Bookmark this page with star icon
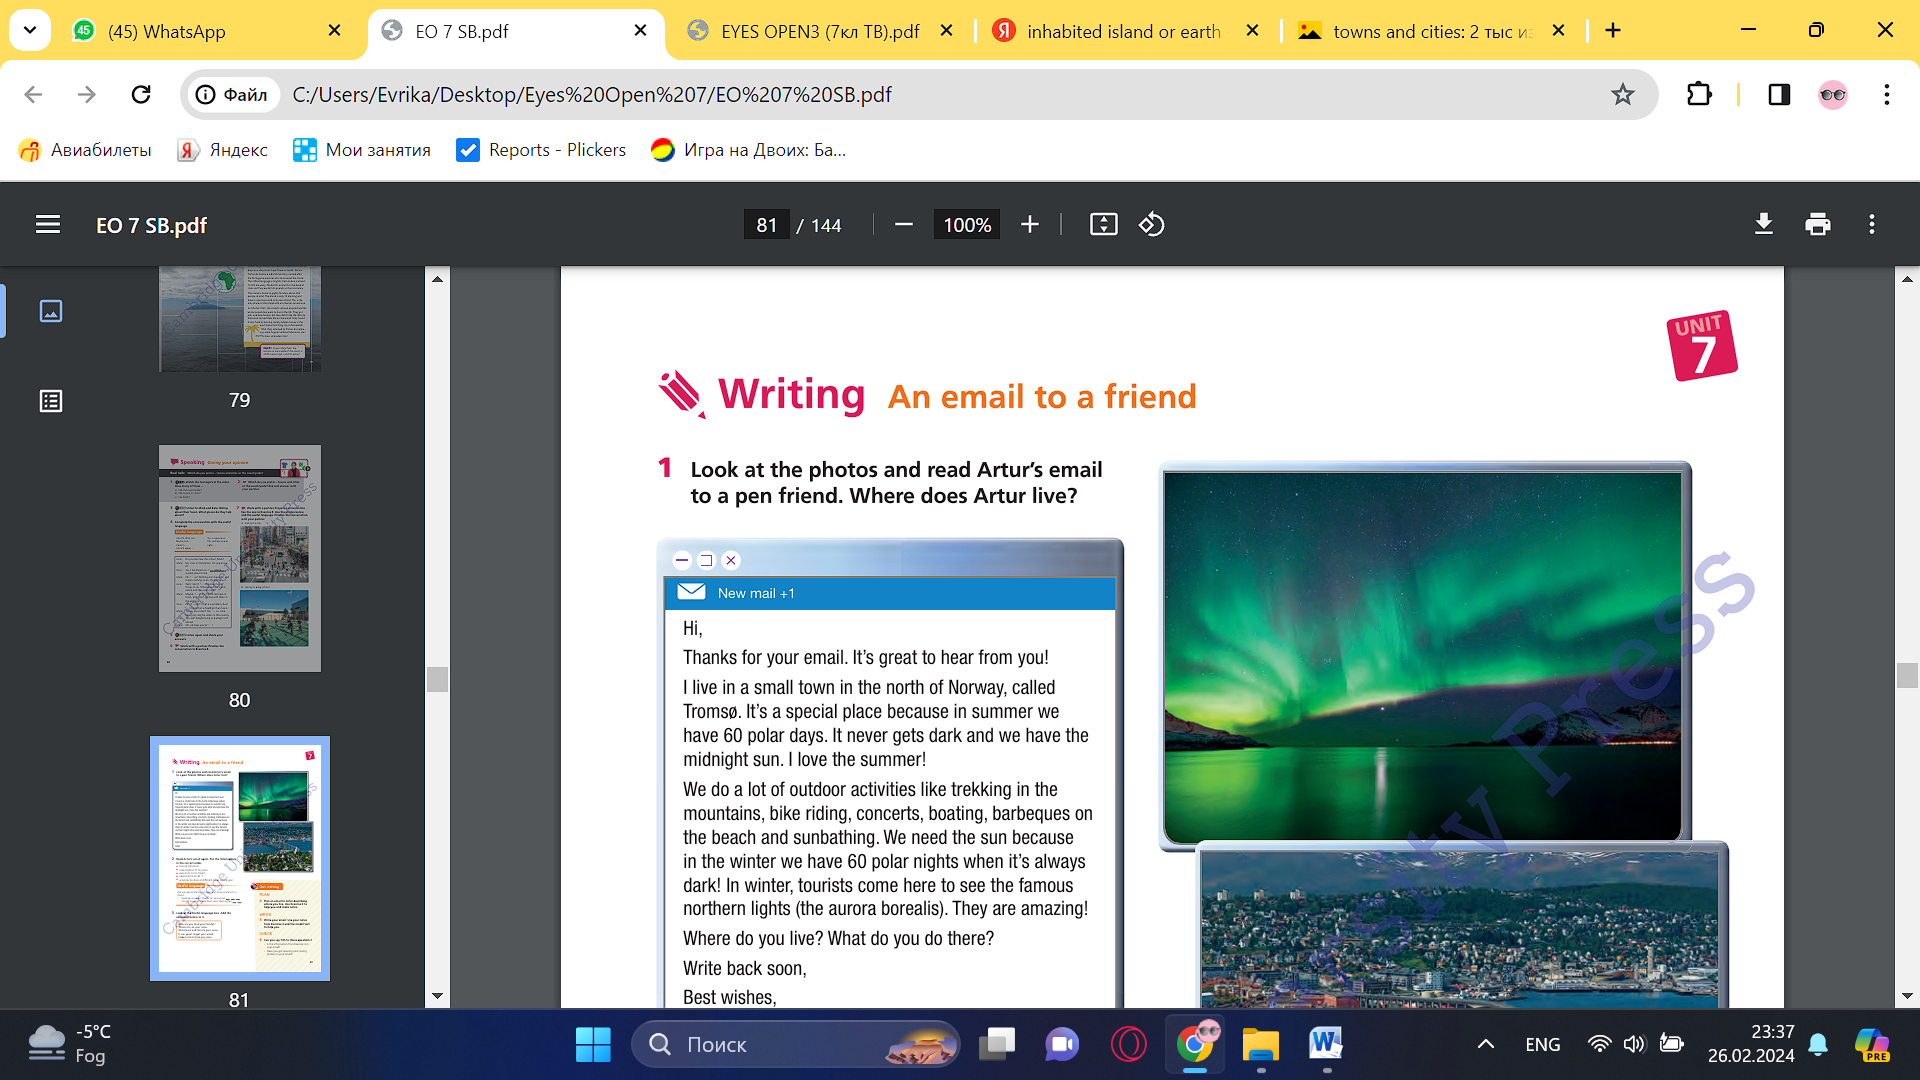Image resolution: width=1920 pixels, height=1080 pixels. click(1622, 94)
